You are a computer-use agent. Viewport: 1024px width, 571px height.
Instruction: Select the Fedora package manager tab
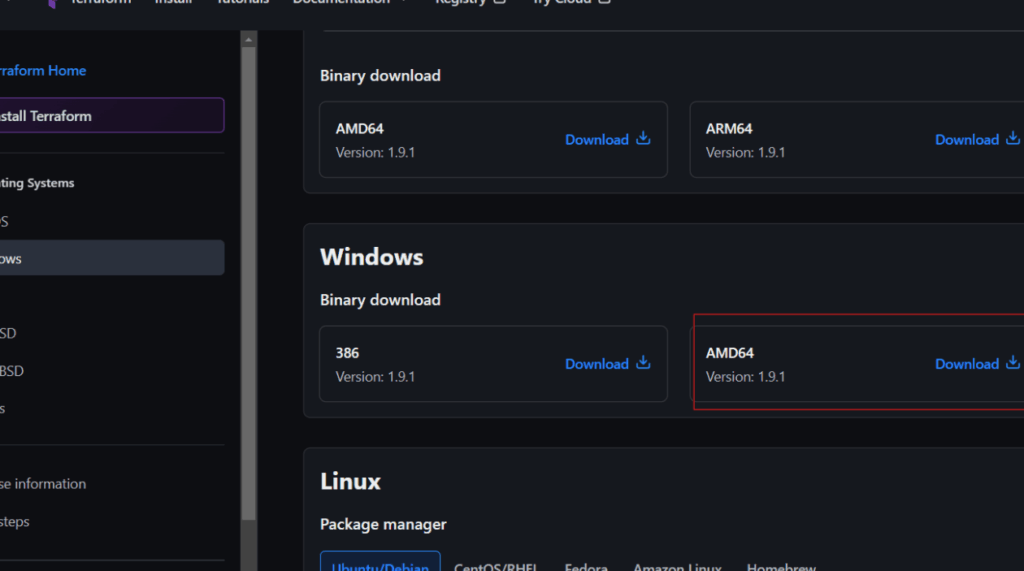(x=586, y=565)
